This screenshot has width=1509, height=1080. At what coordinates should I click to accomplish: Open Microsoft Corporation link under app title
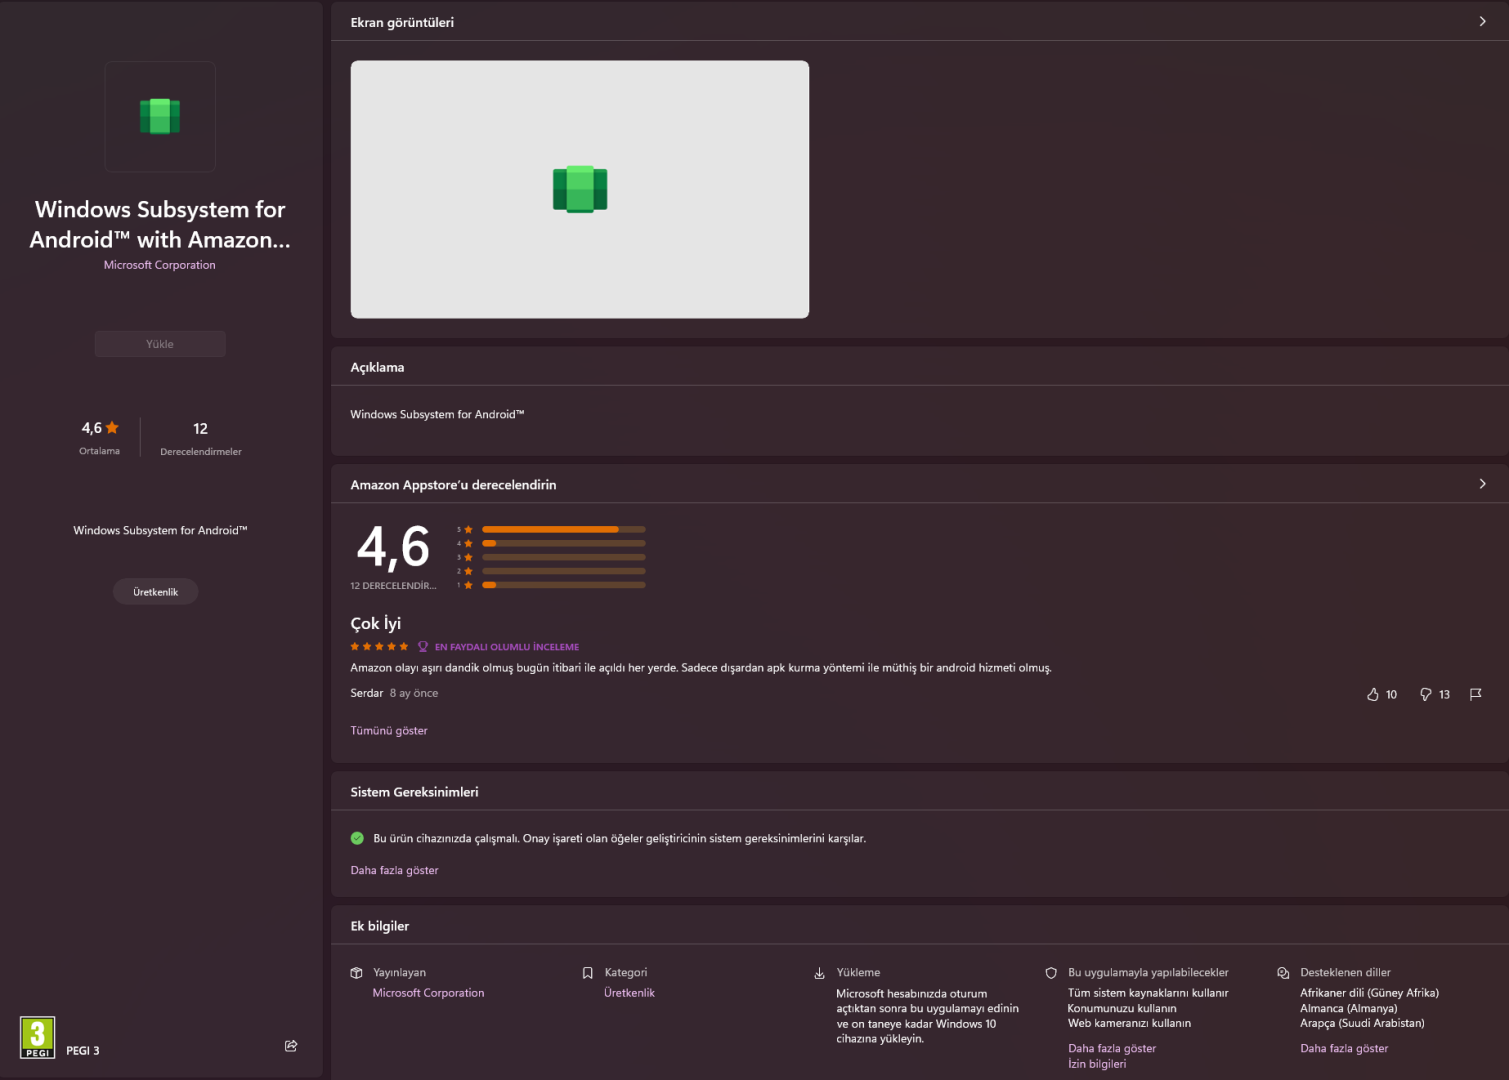coord(160,265)
